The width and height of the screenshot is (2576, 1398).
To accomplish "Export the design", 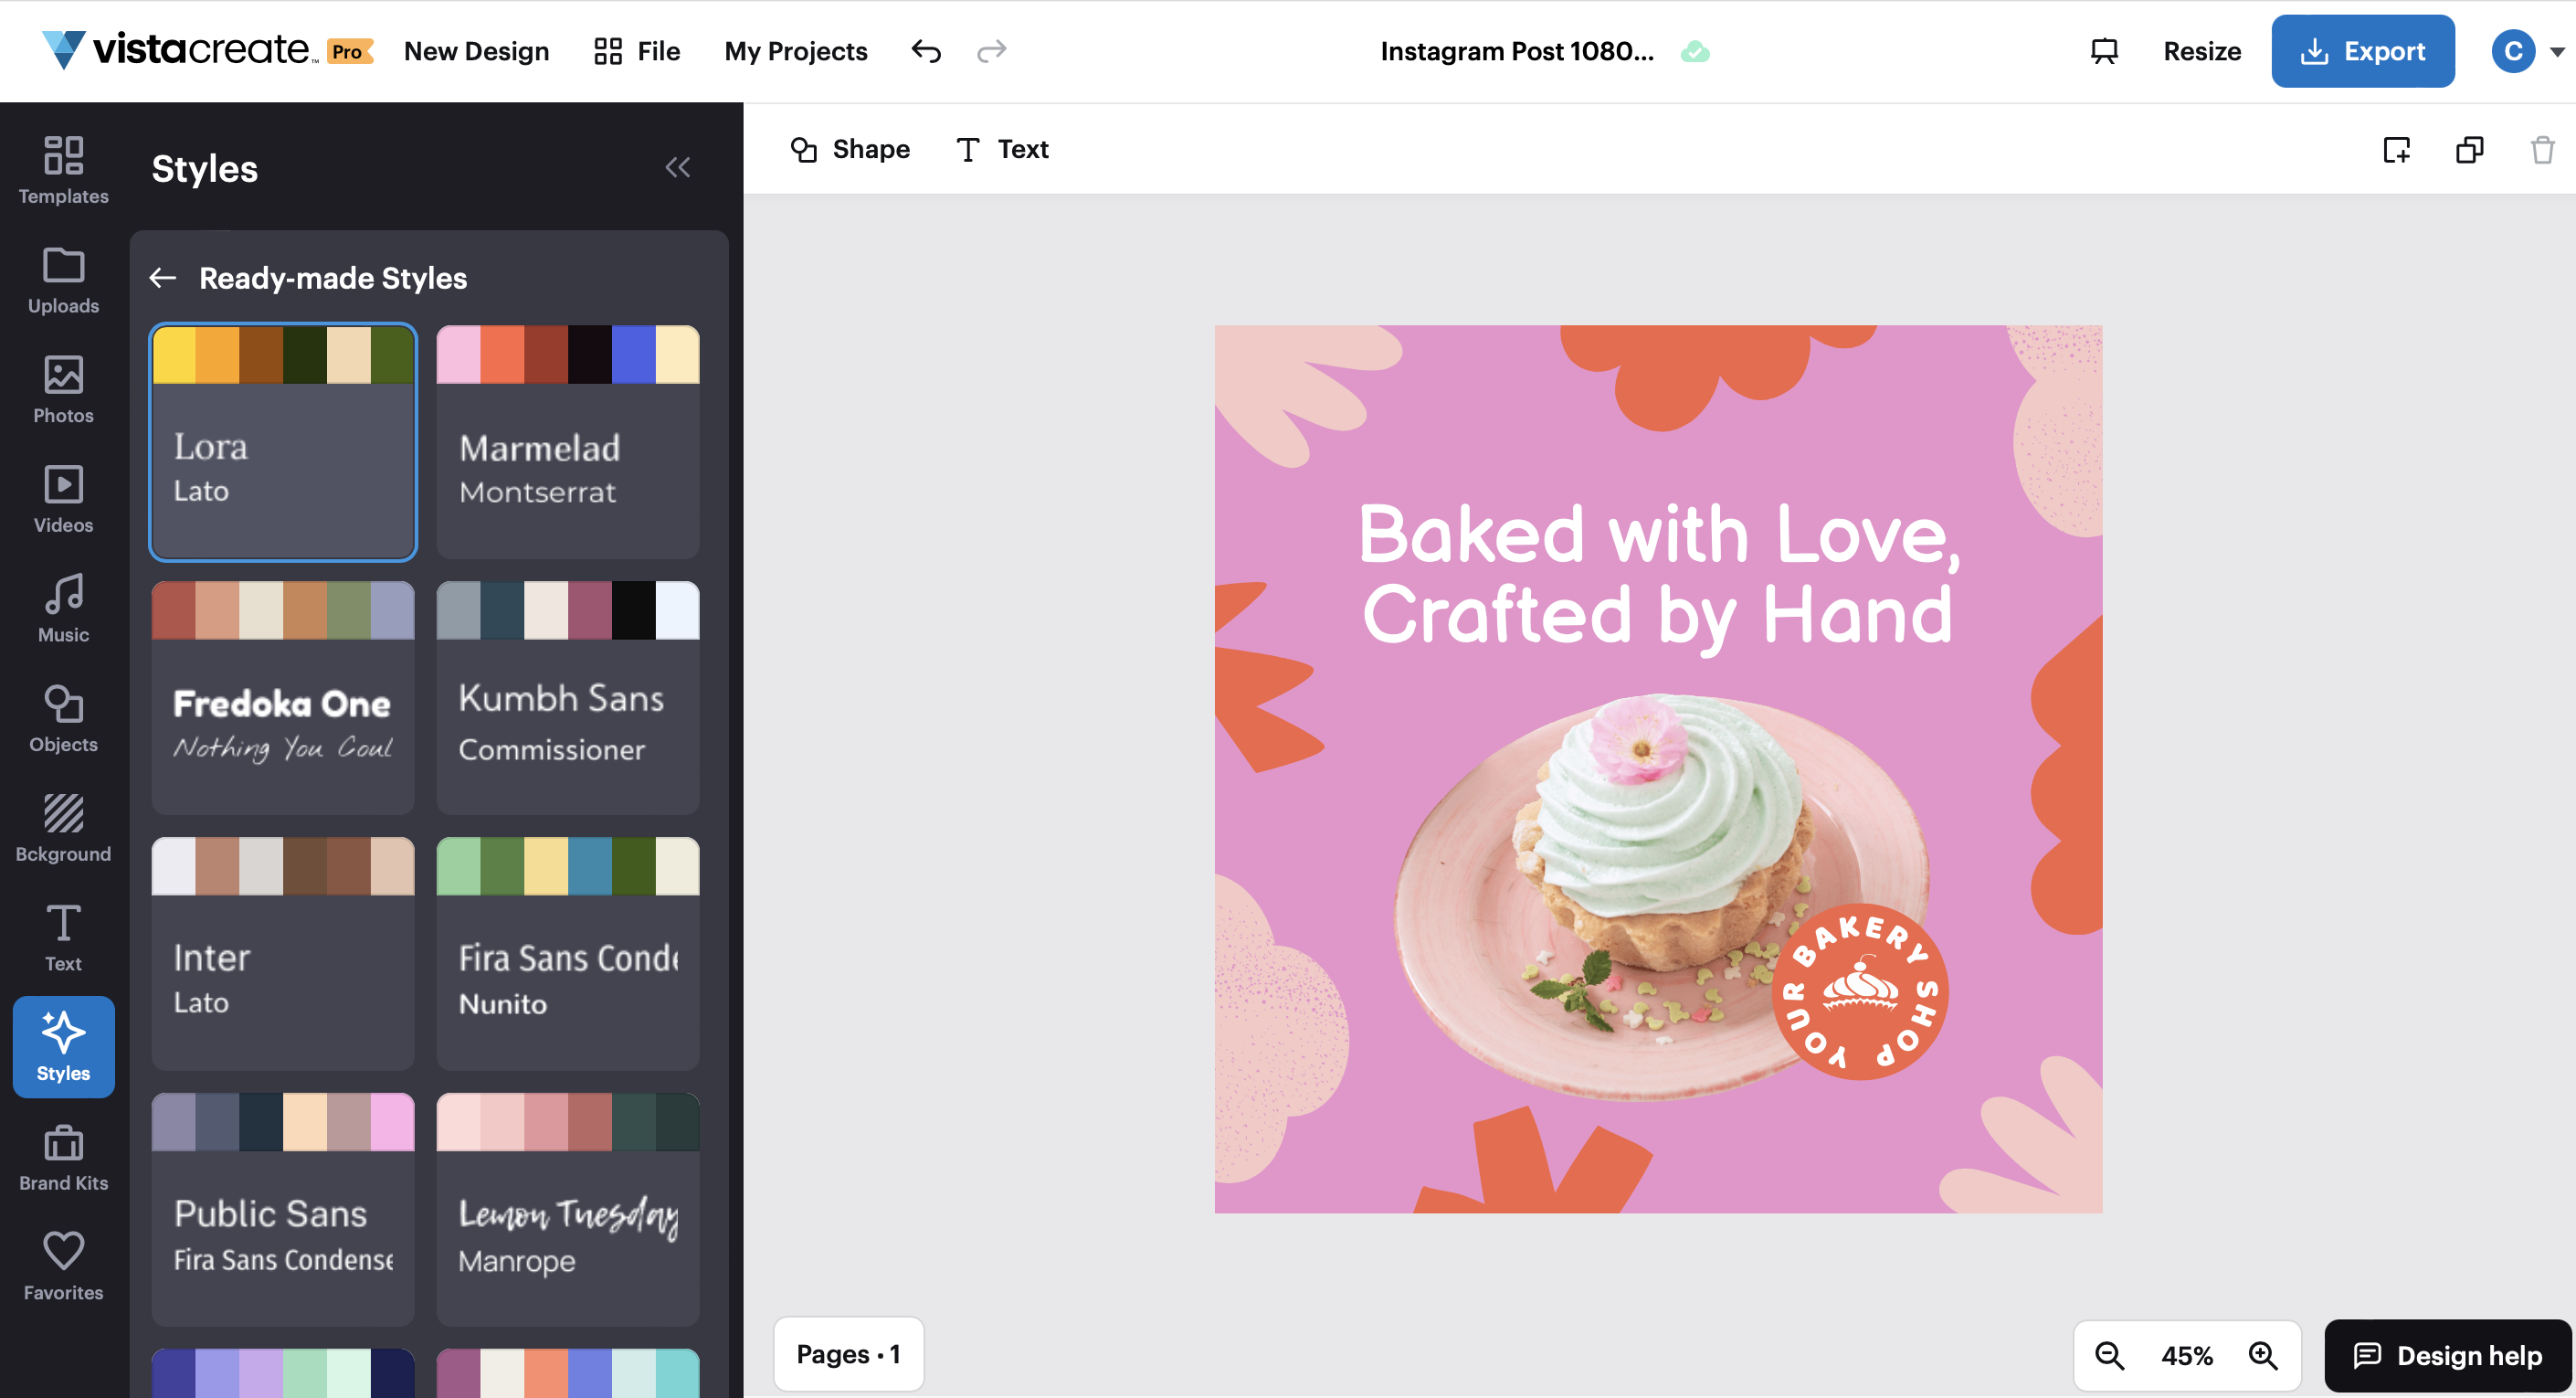I will click(x=2362, y=51).
